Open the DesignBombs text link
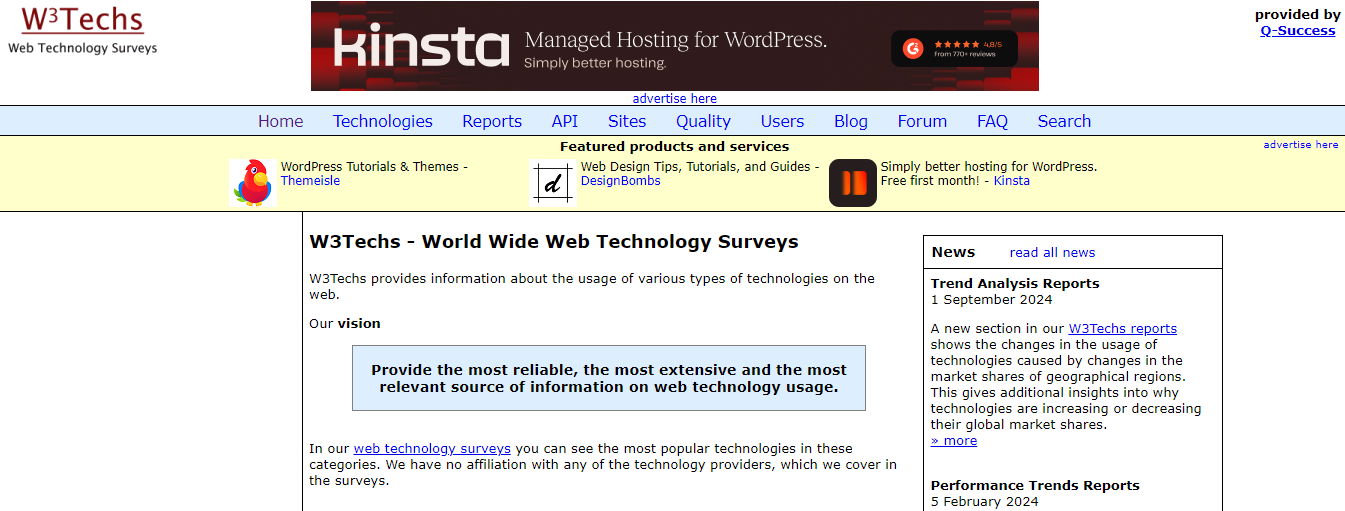1345x511 pixels. [x=620, y=181]
